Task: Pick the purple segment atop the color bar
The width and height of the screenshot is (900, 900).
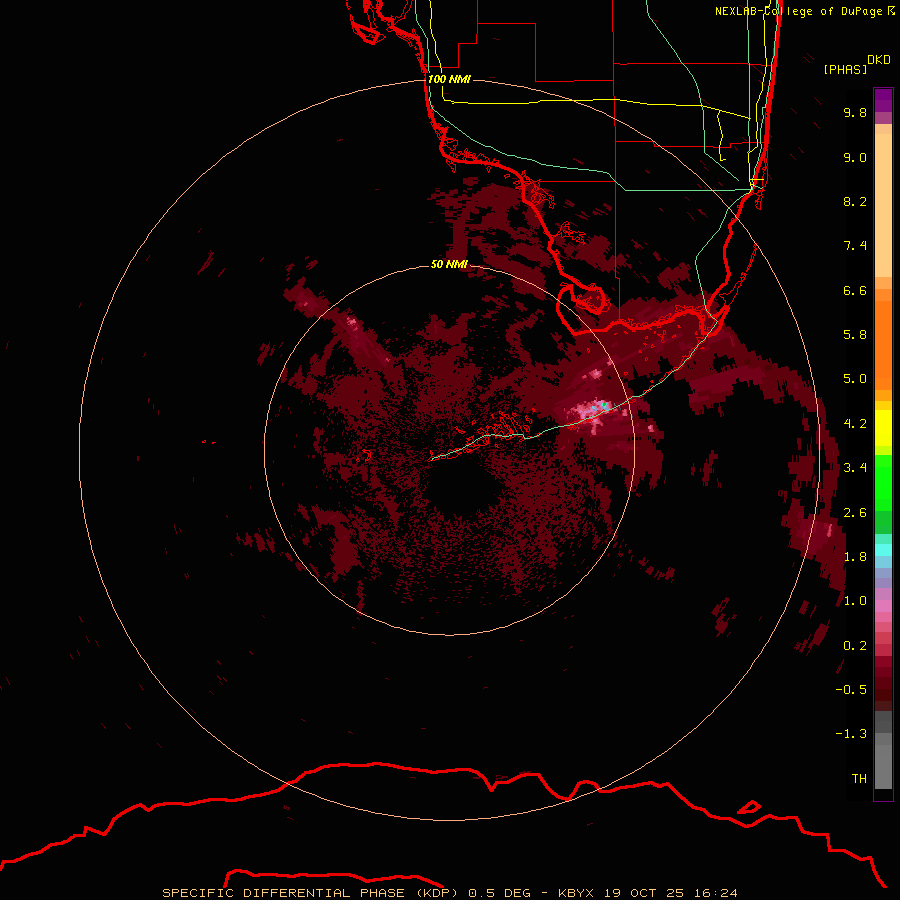Action: 883,101
